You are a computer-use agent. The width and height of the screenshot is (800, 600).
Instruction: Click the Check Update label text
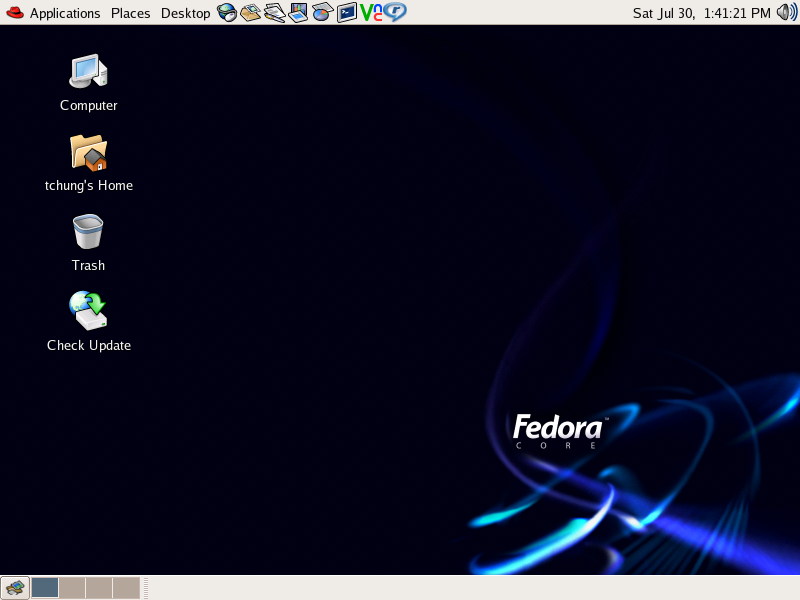(89, 345)
